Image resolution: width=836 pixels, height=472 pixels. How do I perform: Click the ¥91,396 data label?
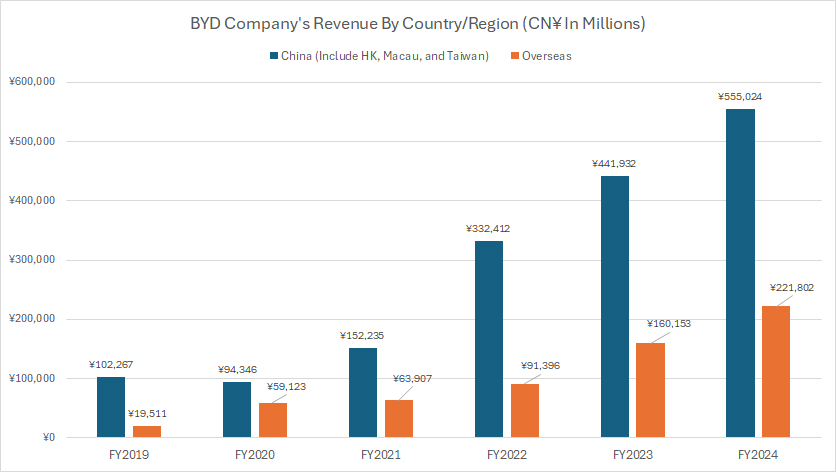[x=540, y=366]
